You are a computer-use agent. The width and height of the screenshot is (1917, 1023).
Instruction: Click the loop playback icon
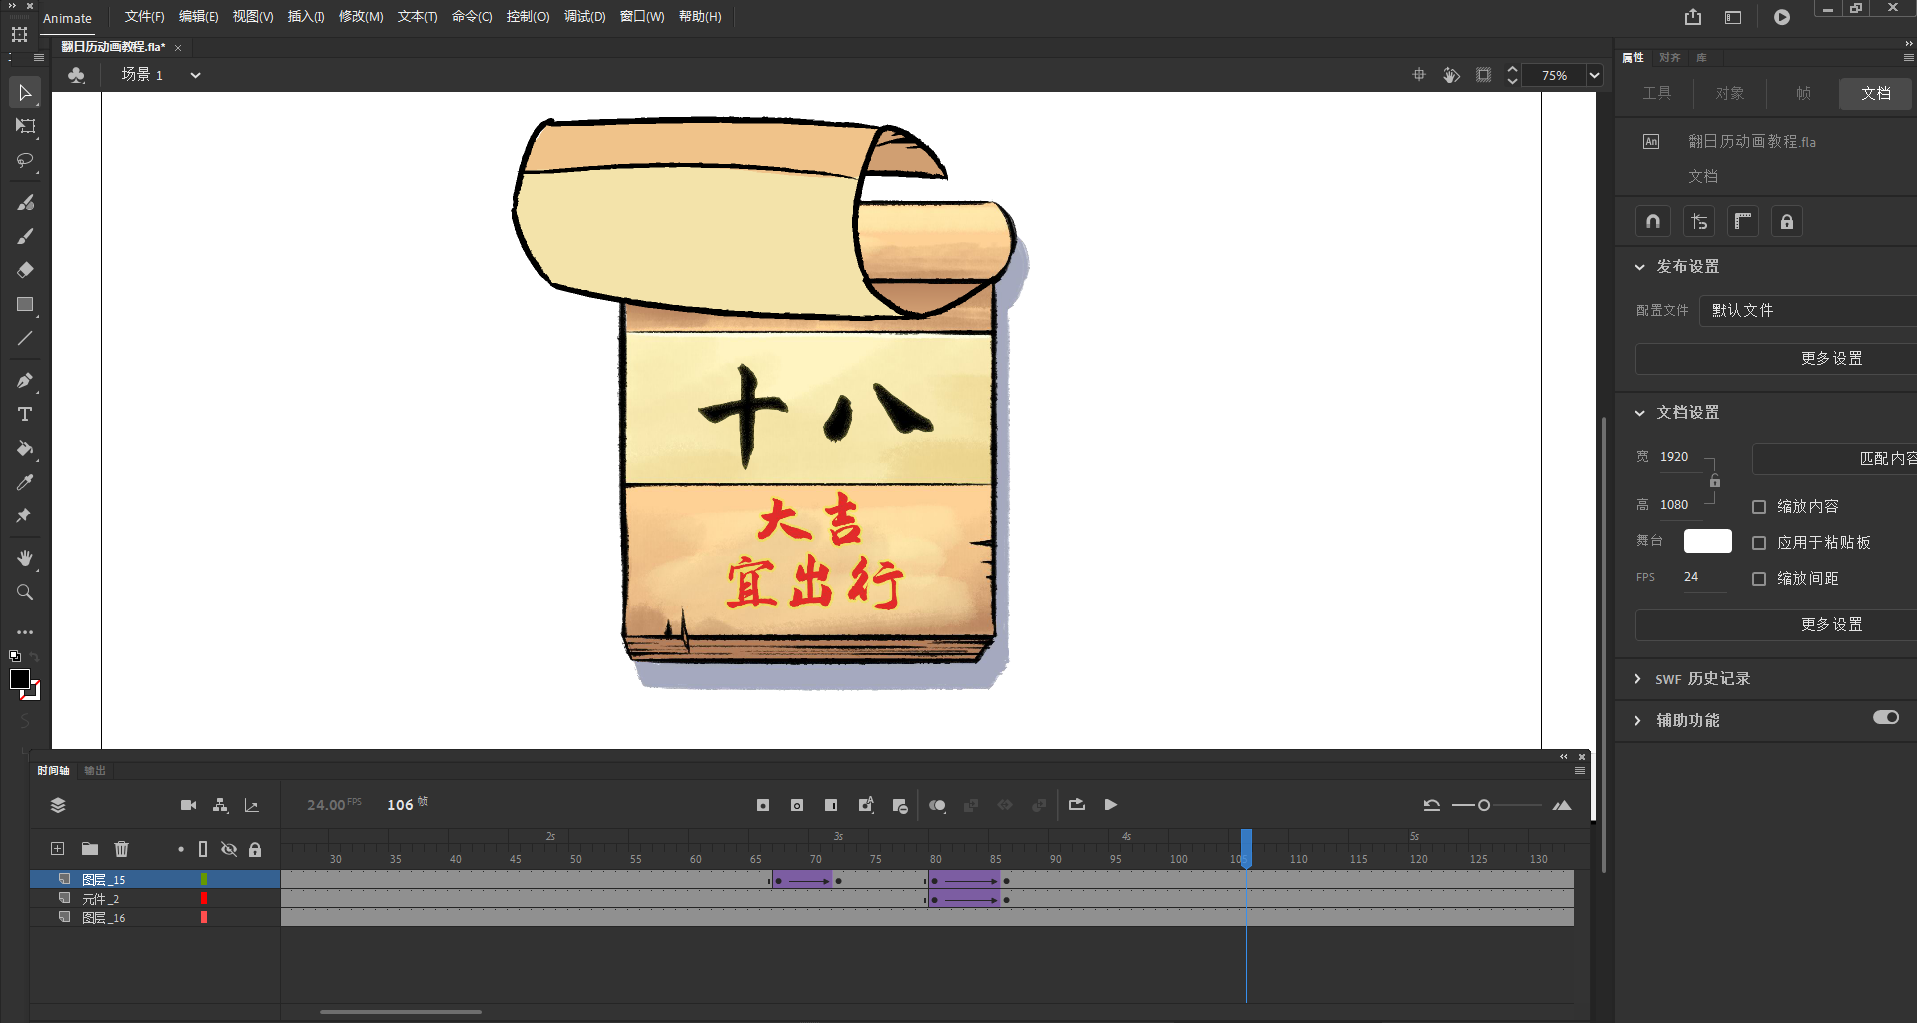pyautogui.click(x=1077, y=805)
